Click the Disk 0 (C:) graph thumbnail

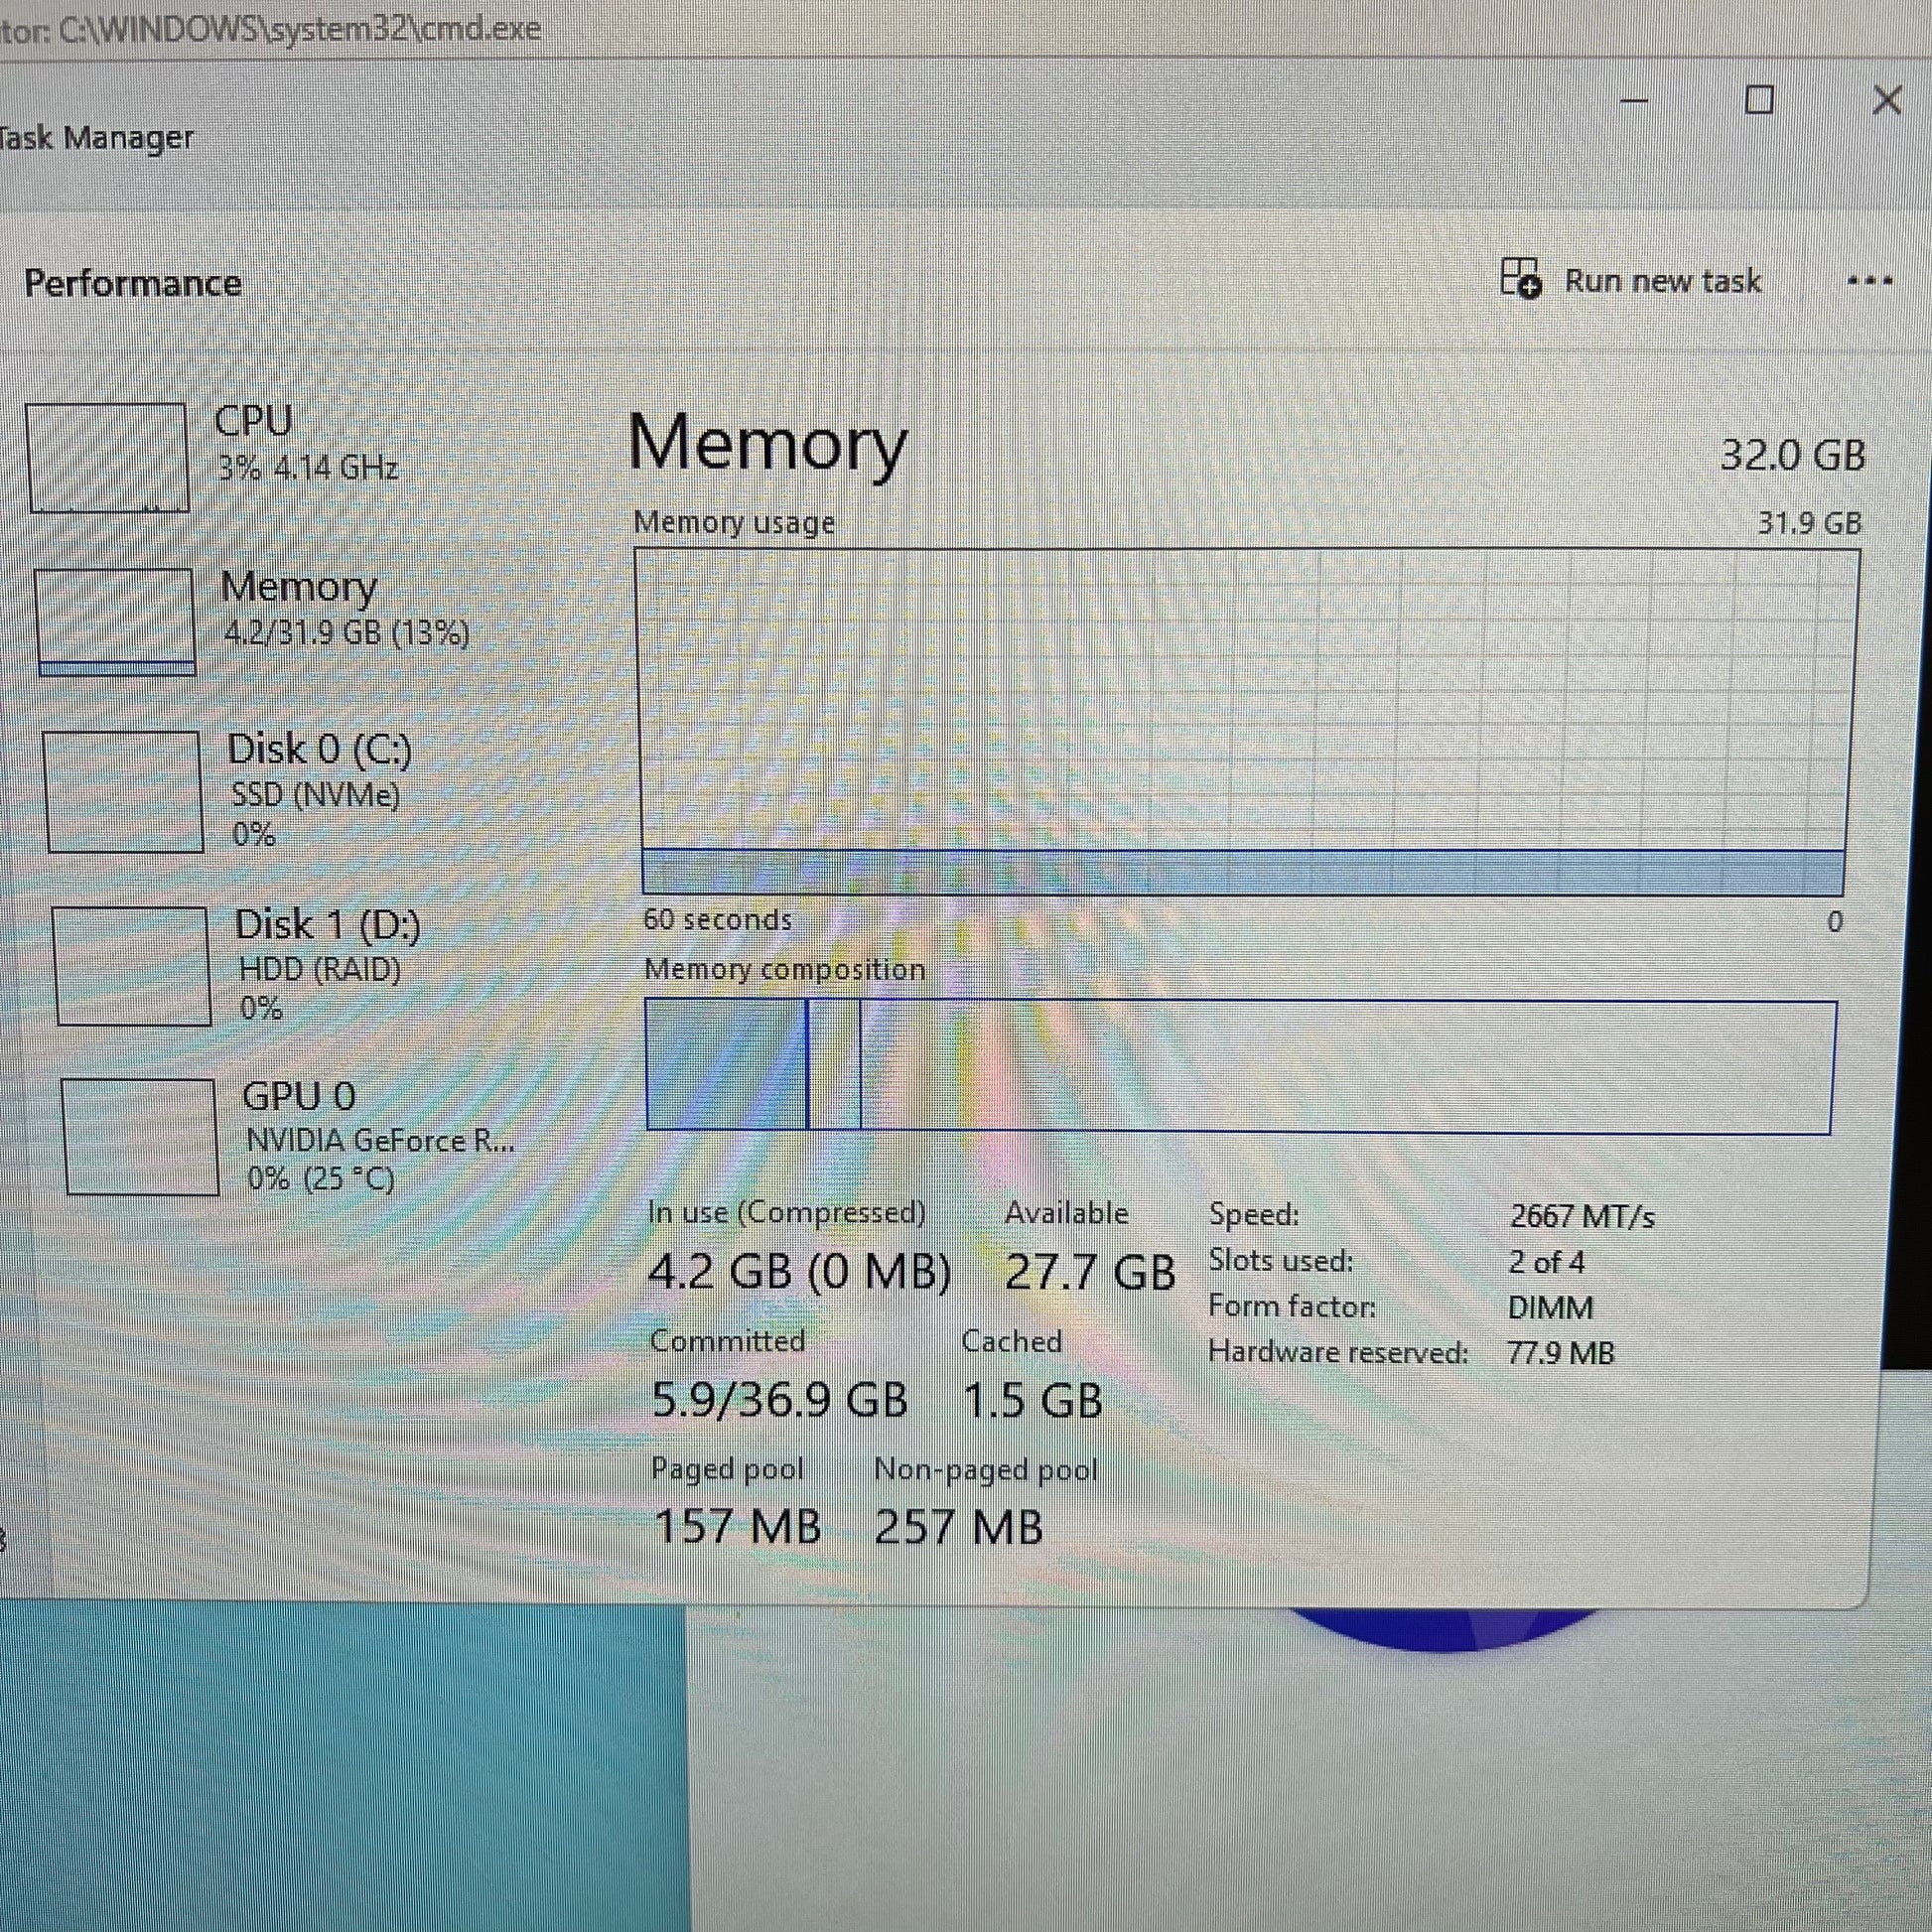coord(123,791)
